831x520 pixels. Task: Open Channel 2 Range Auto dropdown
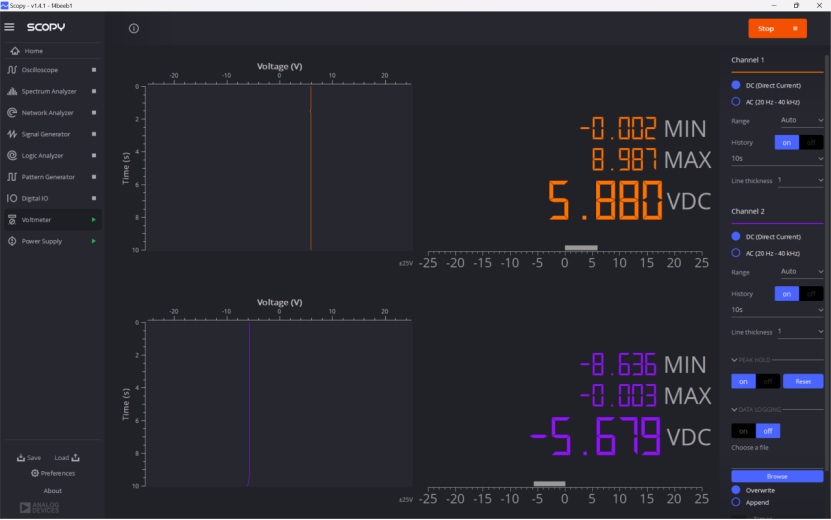click(801, 271)
